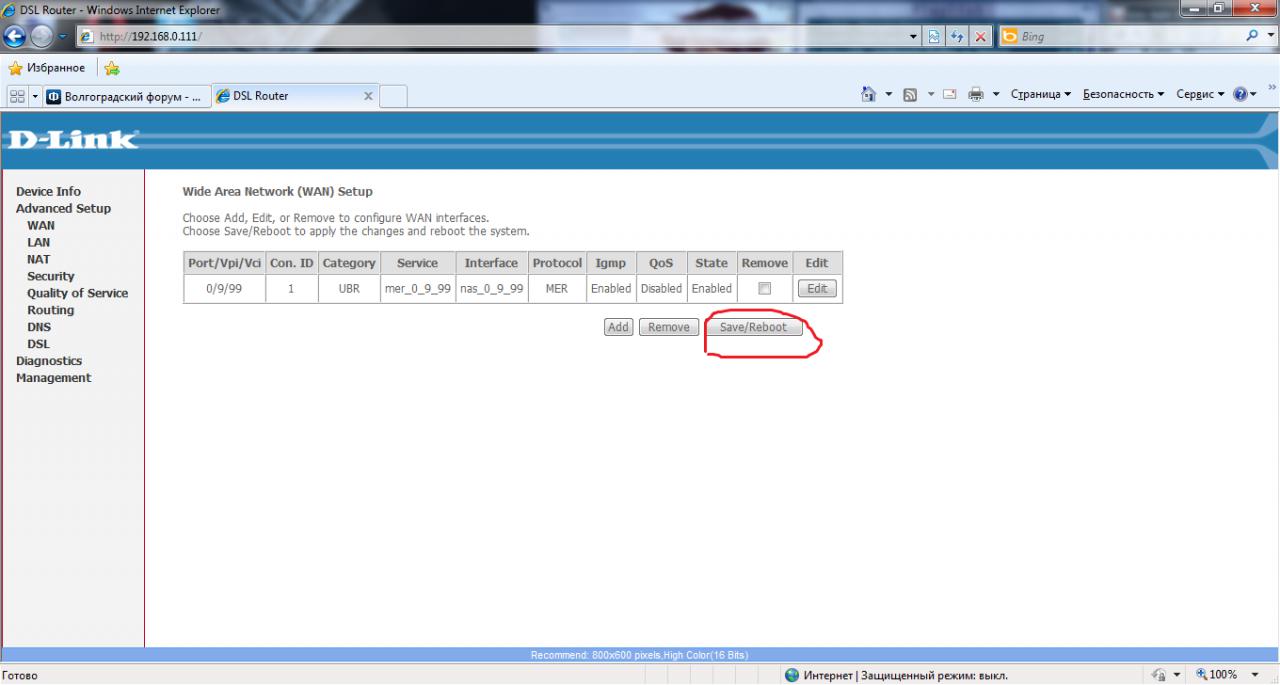Open Management in sidebar

pyautogui.click(x=53, y=378)
